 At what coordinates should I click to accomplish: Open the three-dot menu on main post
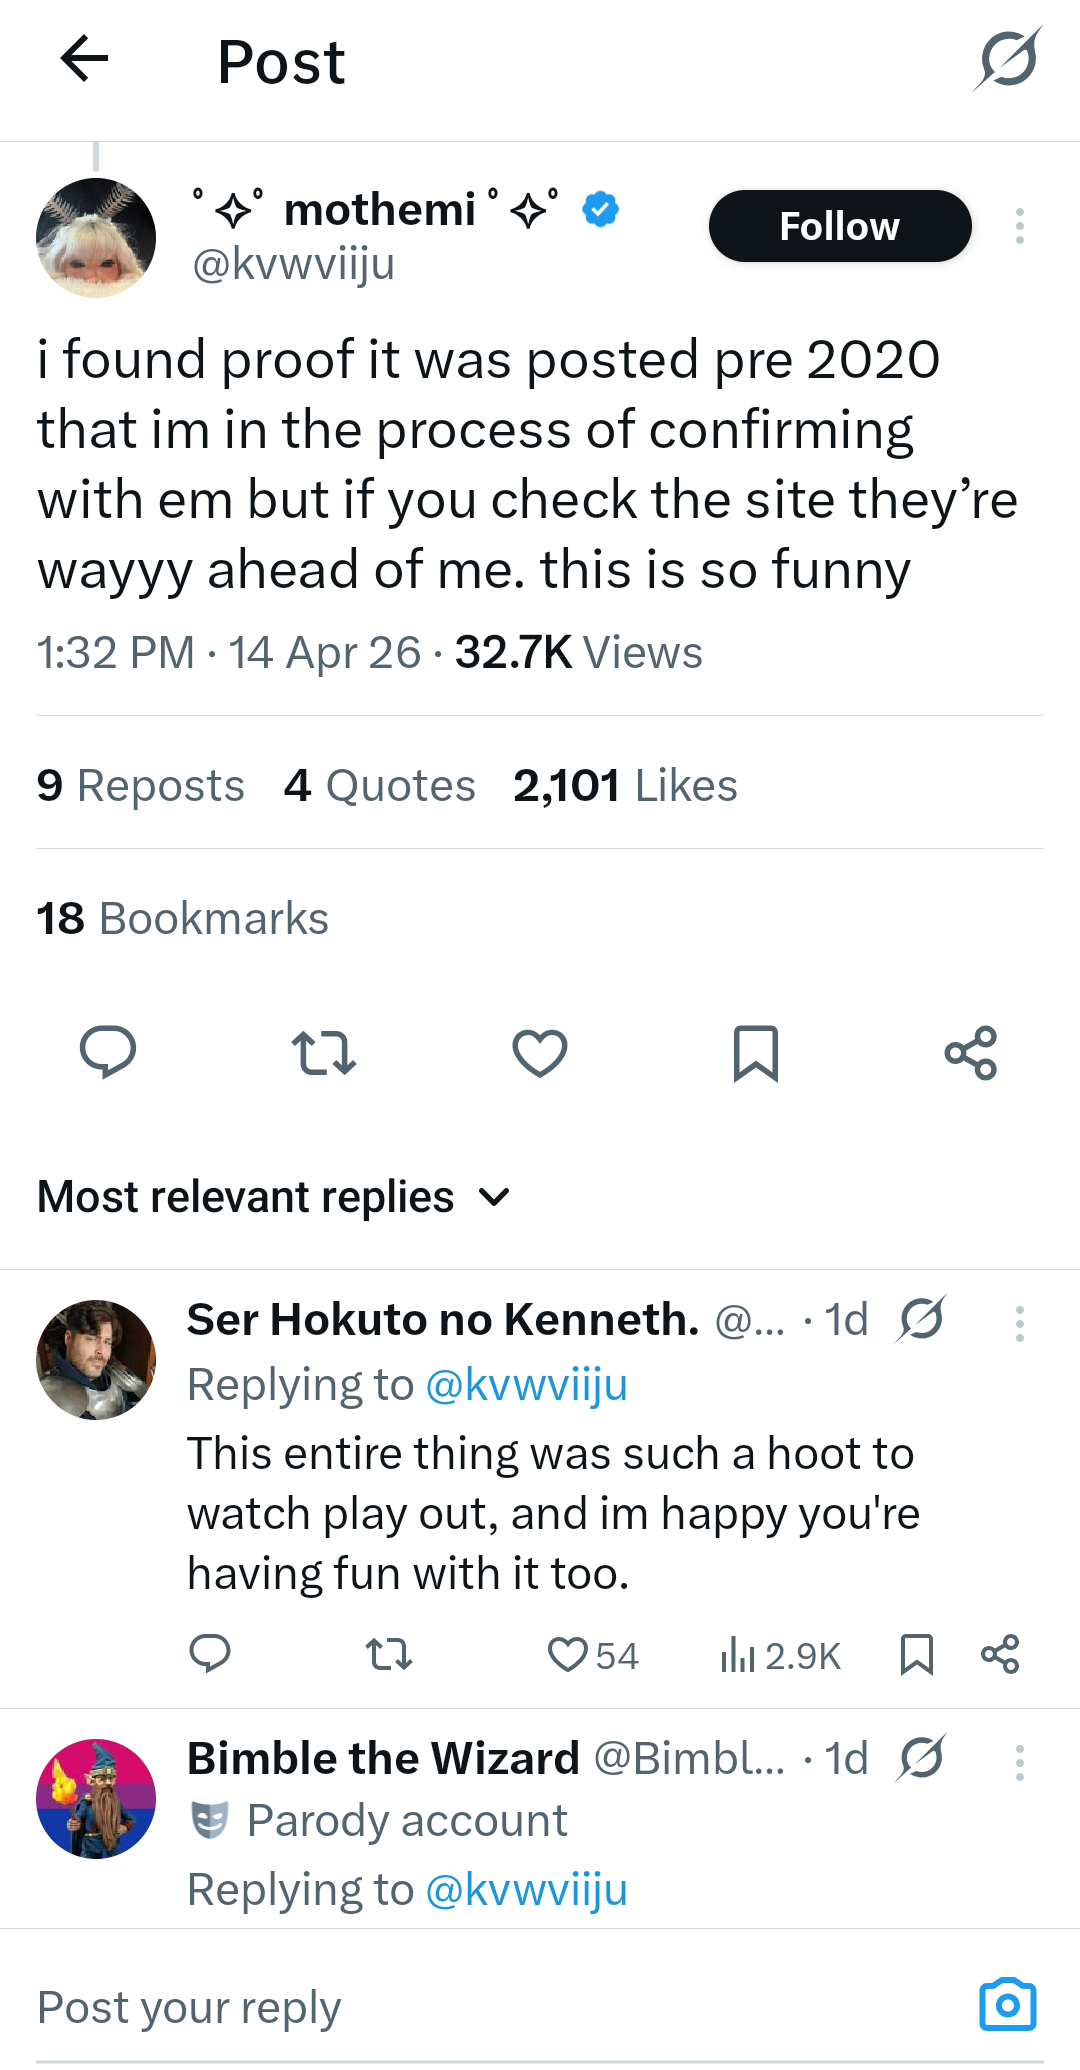[1019, 227]
